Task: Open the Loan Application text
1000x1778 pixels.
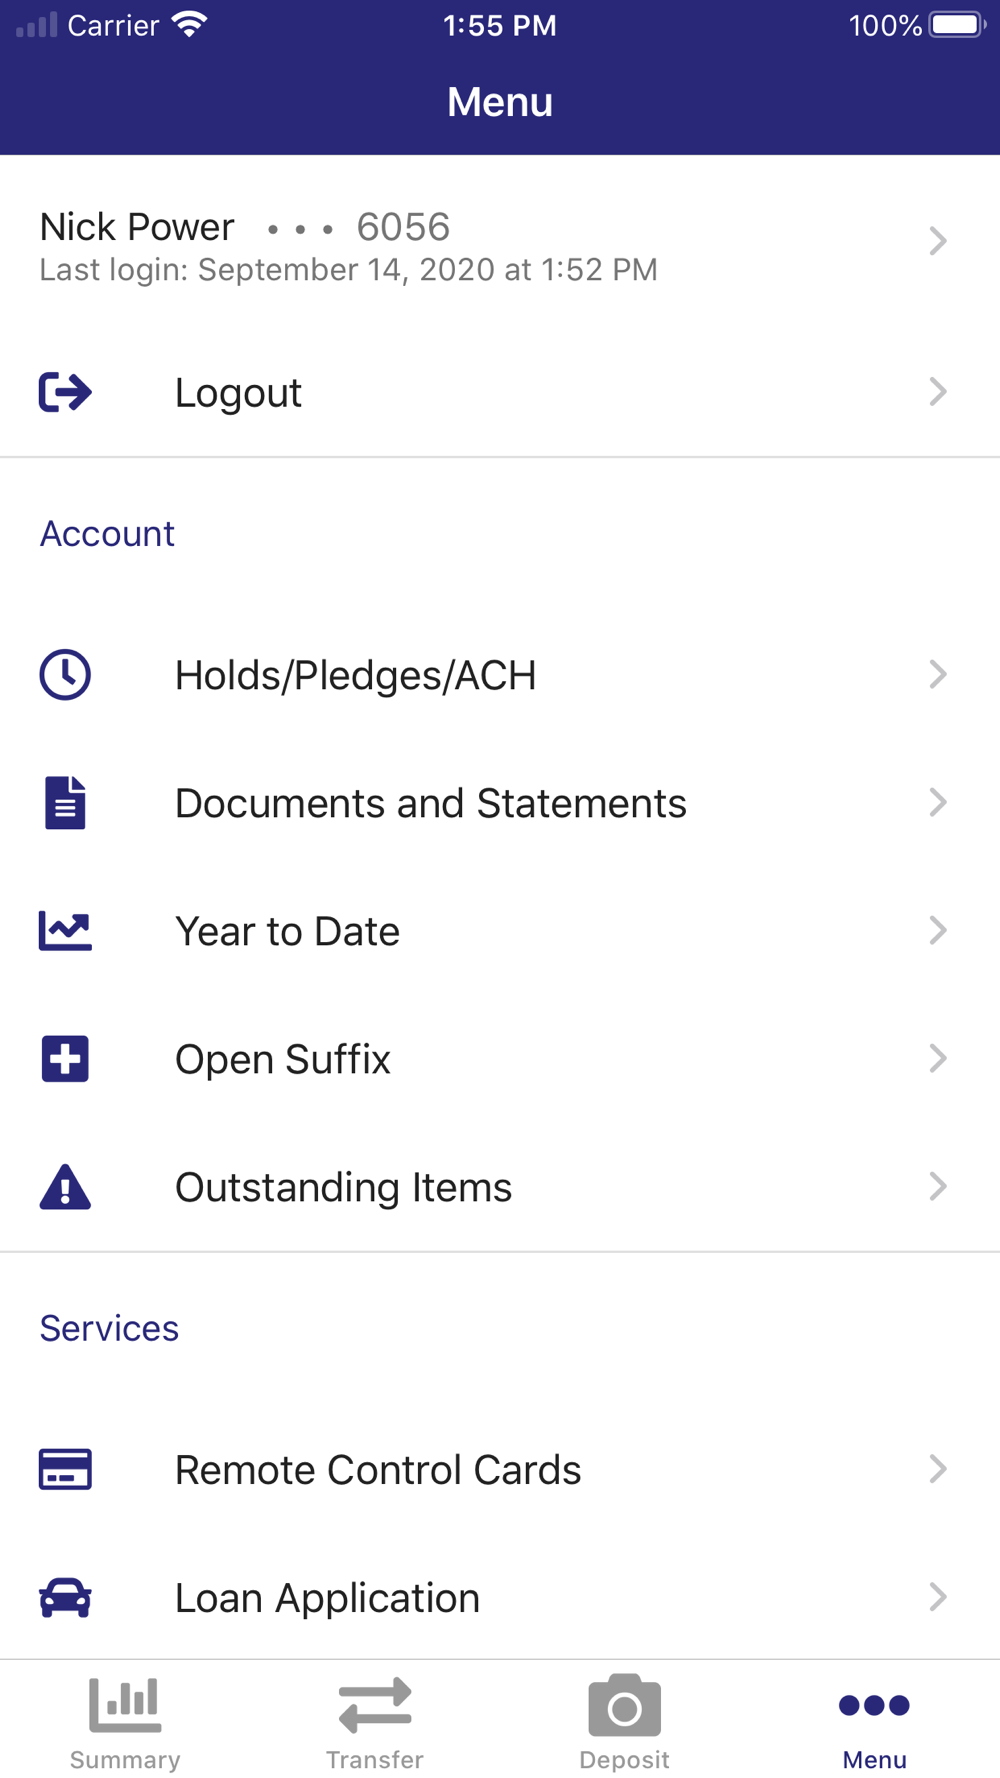Action: pyautogui.click(x=327, y=1599)
